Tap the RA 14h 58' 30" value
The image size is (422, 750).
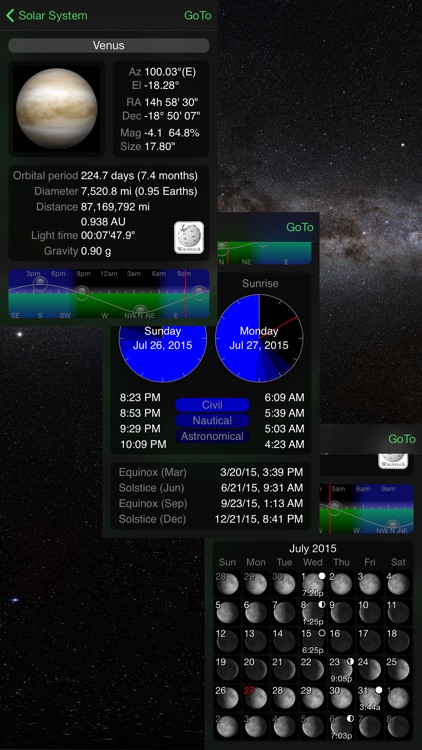(x=171, y=101)
